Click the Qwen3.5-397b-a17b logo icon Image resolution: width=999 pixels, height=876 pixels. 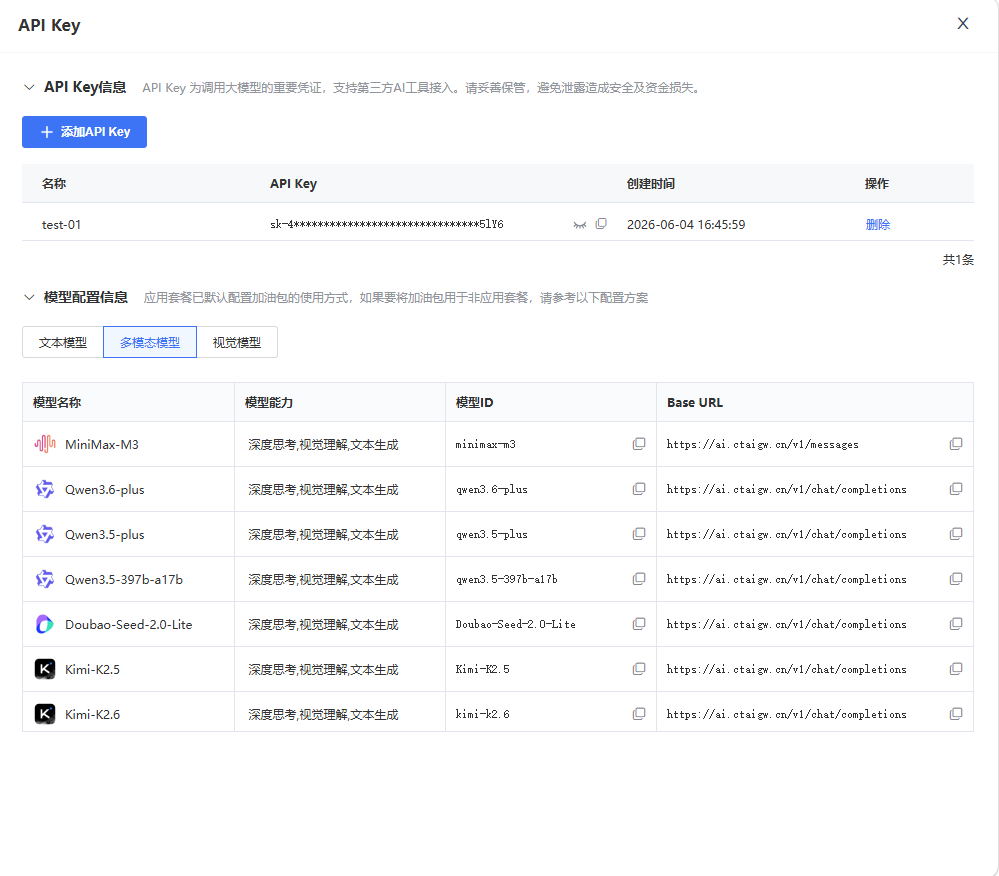click(45, 579)
